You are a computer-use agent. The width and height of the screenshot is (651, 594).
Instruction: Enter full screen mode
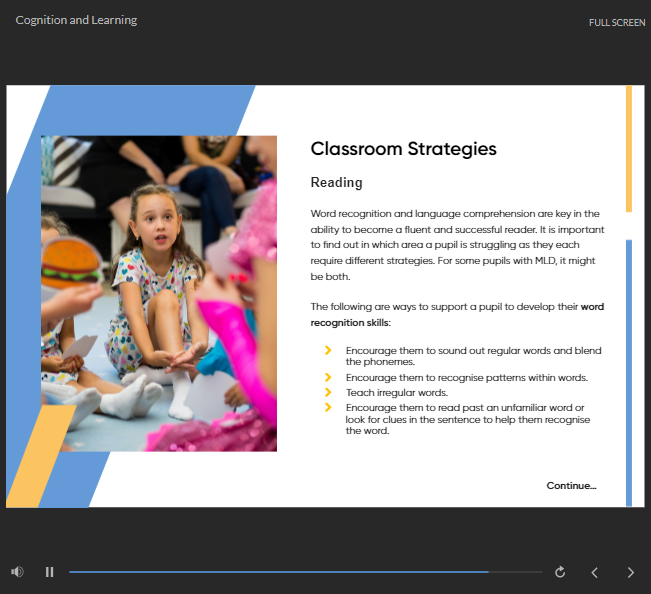click(x=617, y=23)
